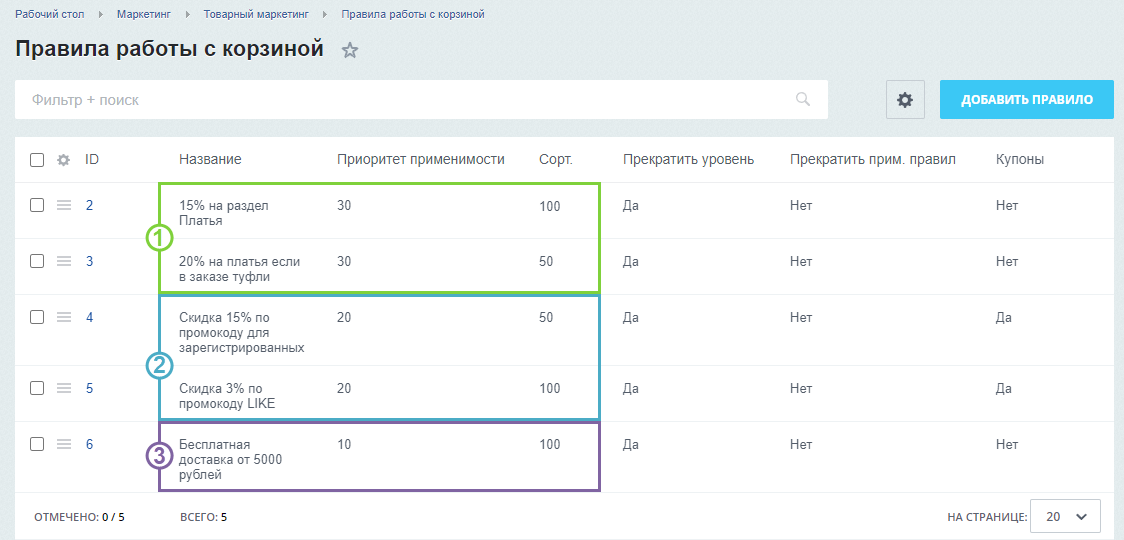The width and height of the screenshot is (1124, 540).
Task: Click the search magnifier icon in filter
Action: [802, 99]
